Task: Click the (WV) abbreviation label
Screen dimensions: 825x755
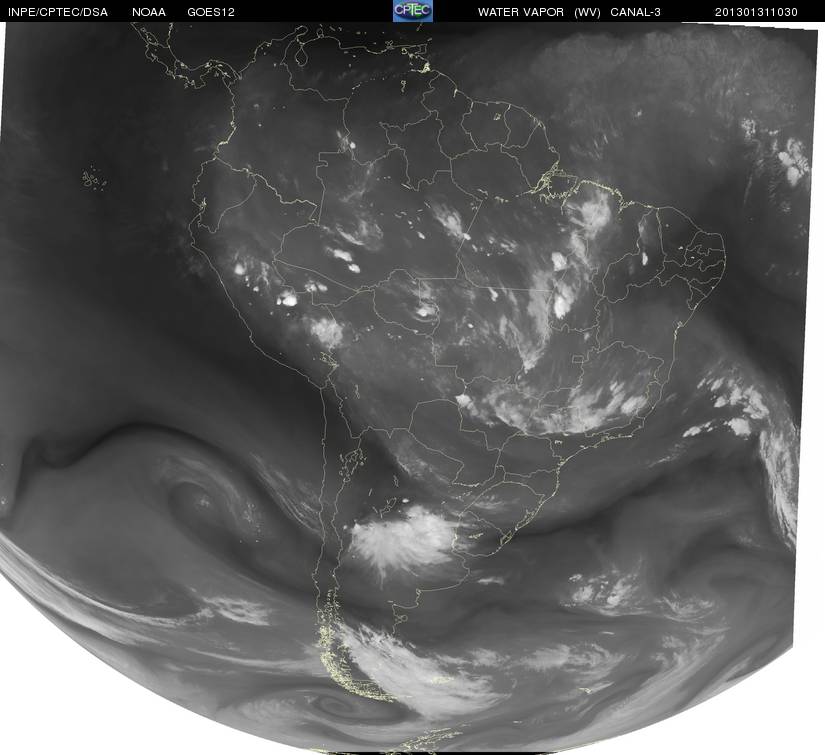Action: click(587, 12)
